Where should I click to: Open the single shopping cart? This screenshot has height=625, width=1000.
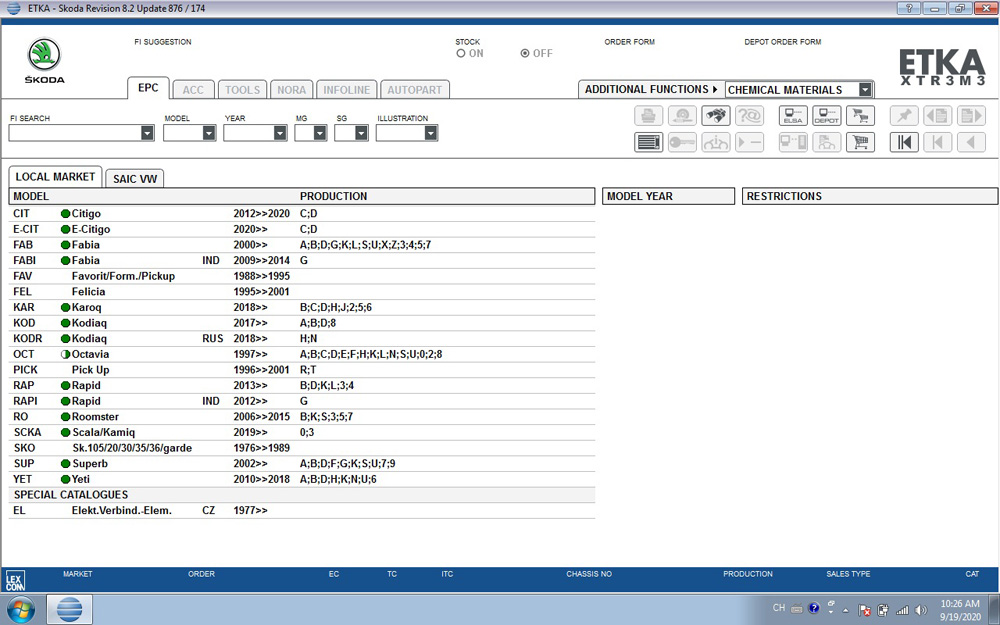pyautogui.click(x=860, y=142)
